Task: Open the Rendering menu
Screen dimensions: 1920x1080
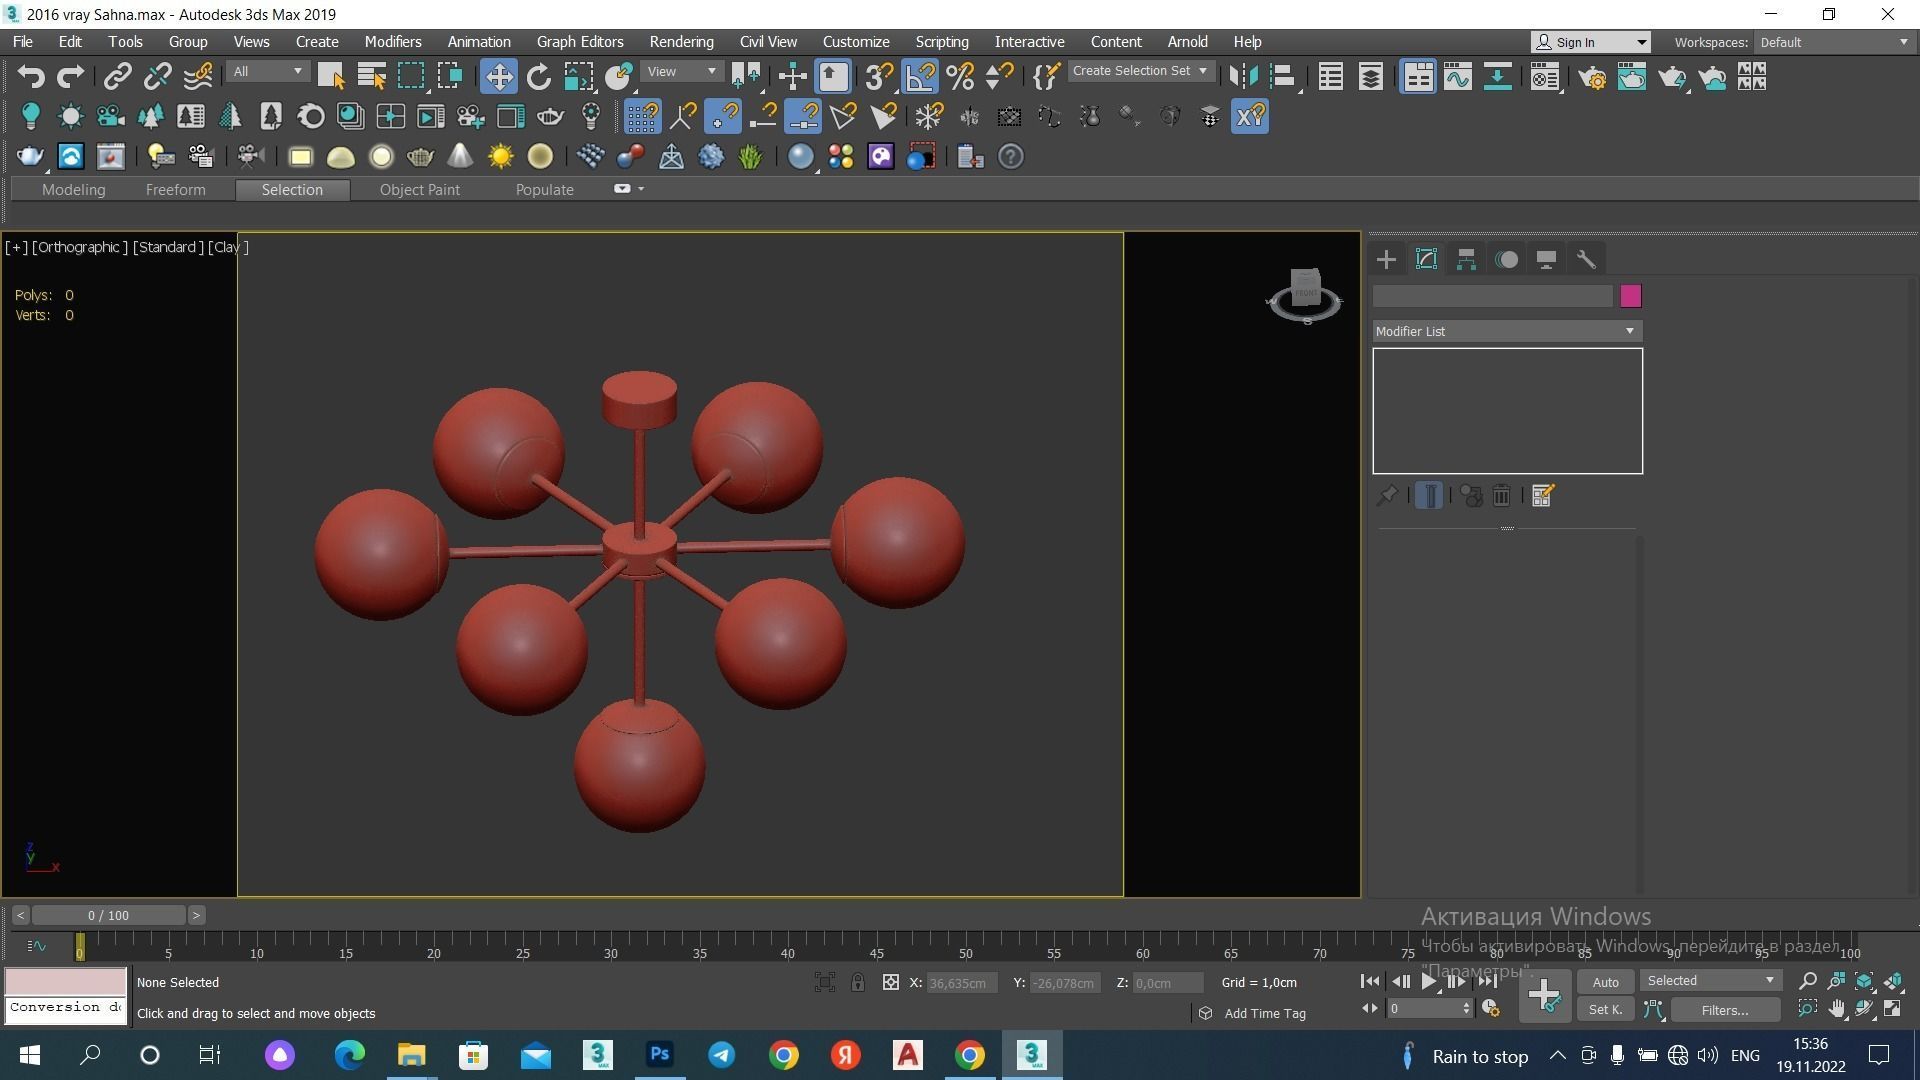Action: (x=681, y=42)
